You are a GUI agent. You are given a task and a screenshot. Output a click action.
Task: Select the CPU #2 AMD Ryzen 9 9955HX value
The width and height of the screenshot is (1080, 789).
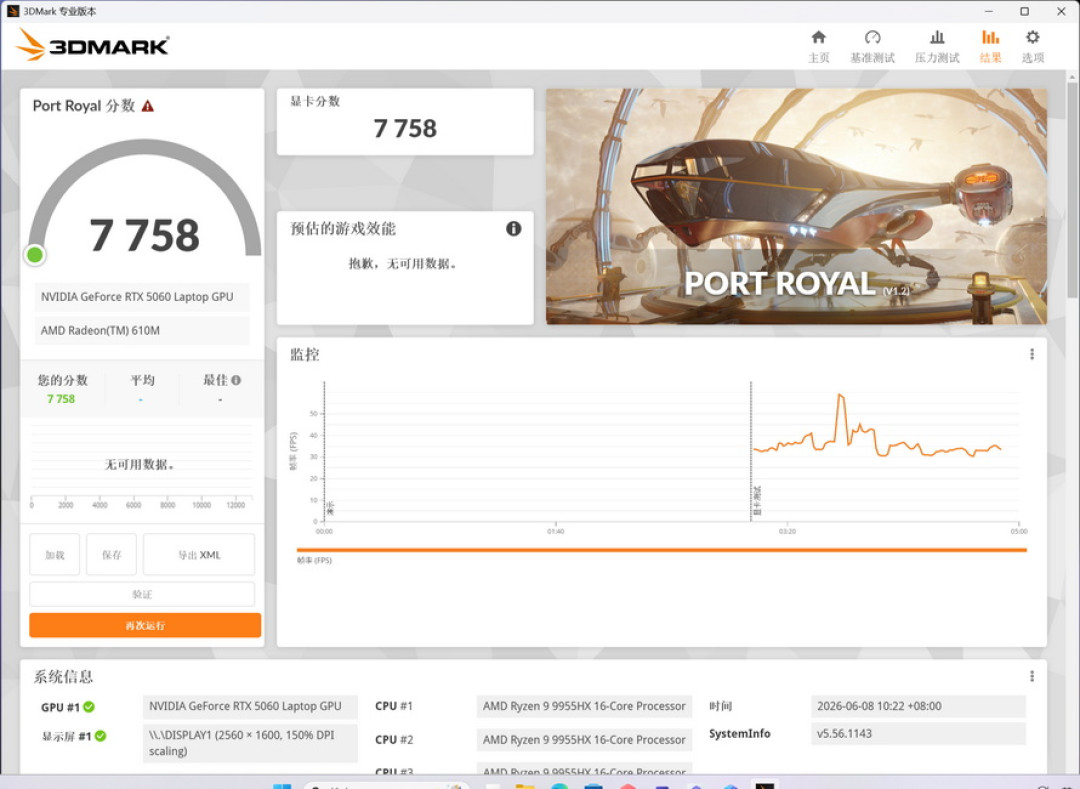click(x=584, y=739)
